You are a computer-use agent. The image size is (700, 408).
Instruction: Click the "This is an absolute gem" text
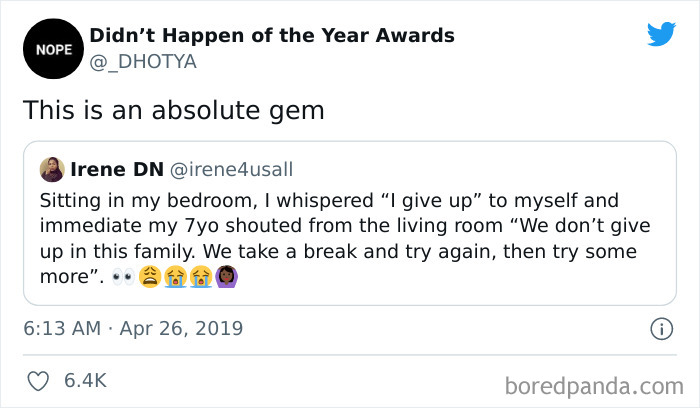point(174,110)
